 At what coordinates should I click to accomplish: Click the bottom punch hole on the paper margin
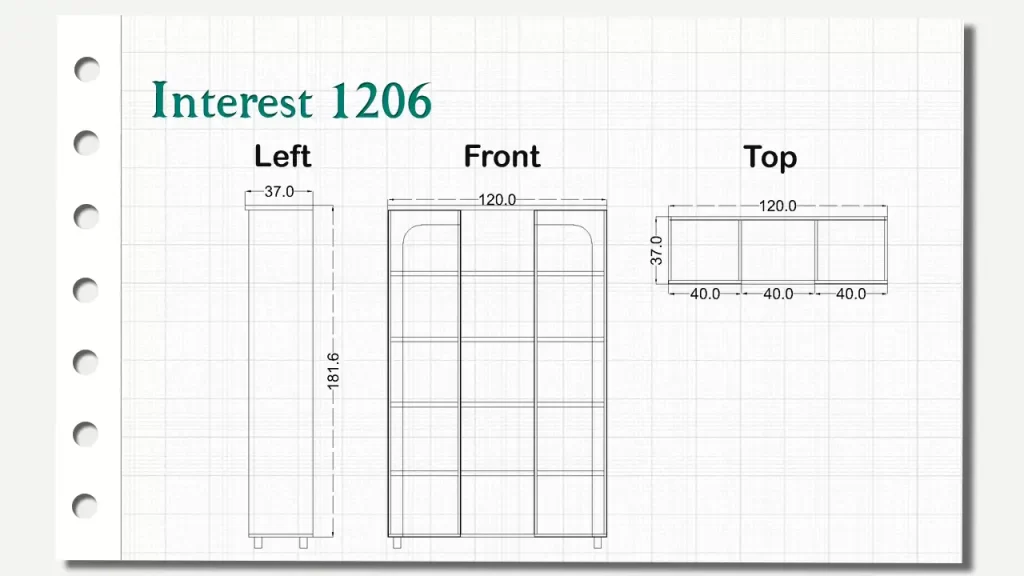click(87, 507)
